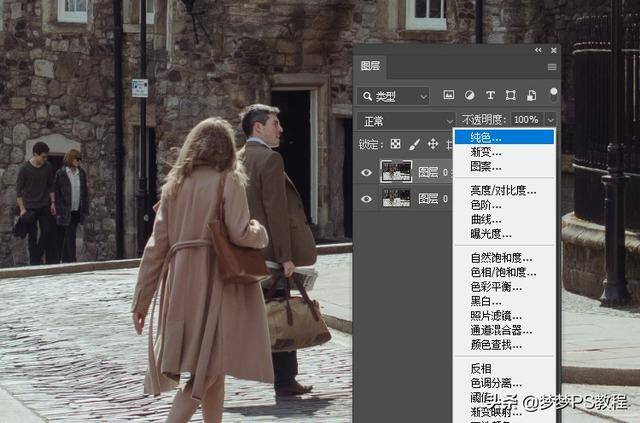The height and width of the screenshot is (423, 640).
Task: Filter layers by adjustment layer icon
Action: click(469, 96)
